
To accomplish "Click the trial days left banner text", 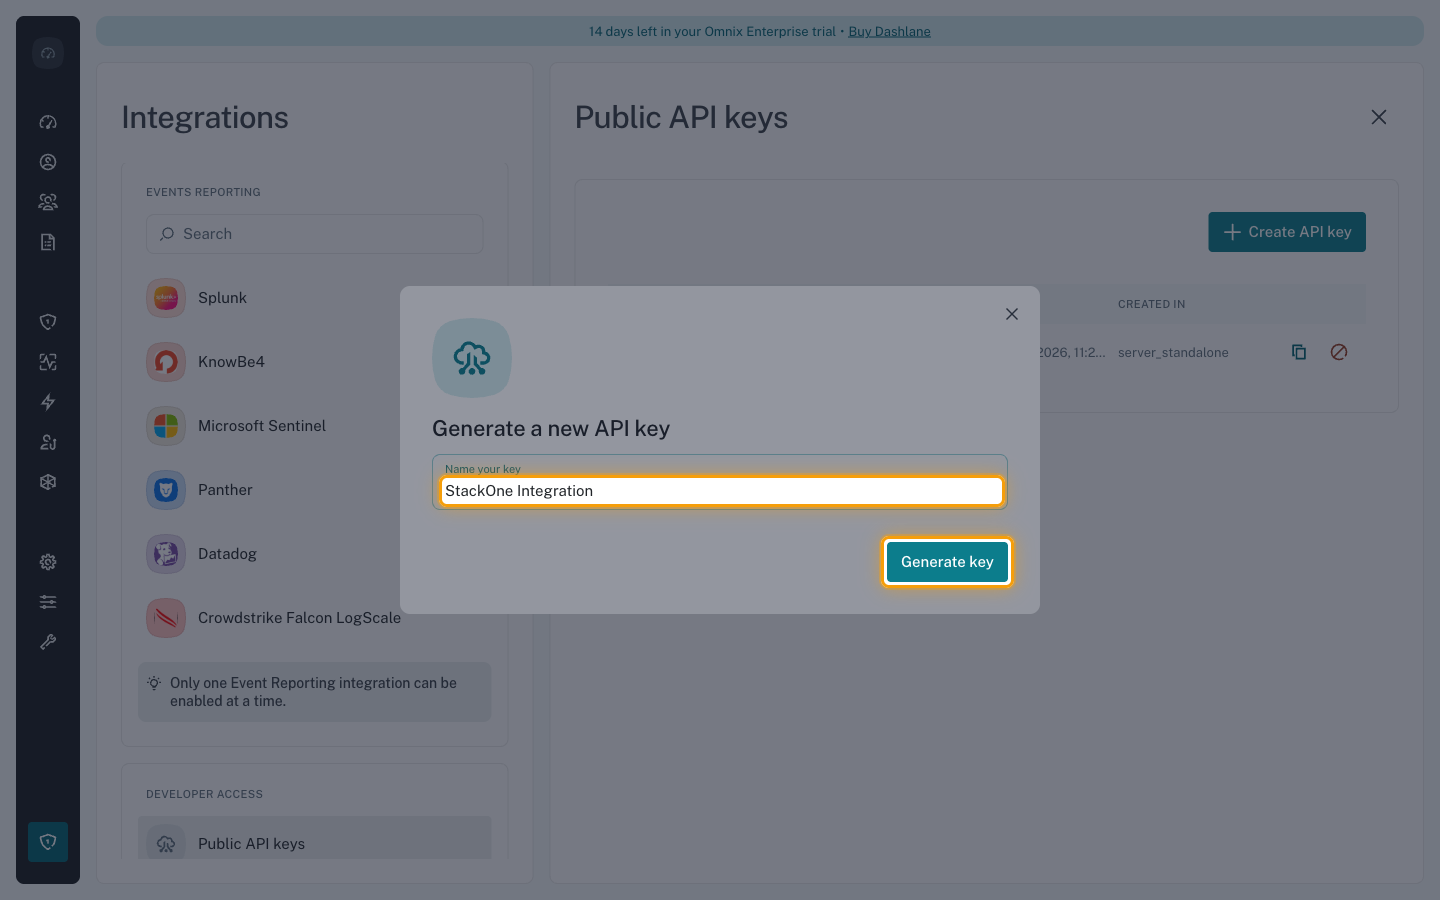I will coord(712,31).
